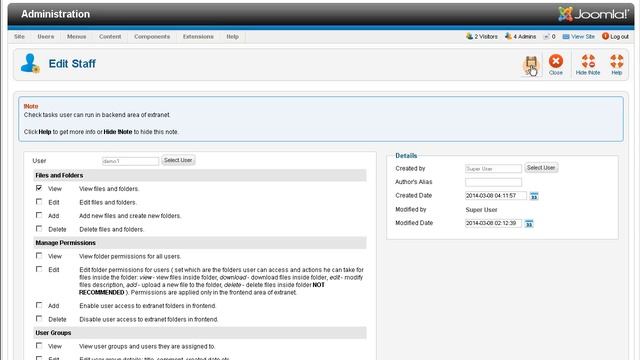Click Select User button beside User field

coord(178,160)
